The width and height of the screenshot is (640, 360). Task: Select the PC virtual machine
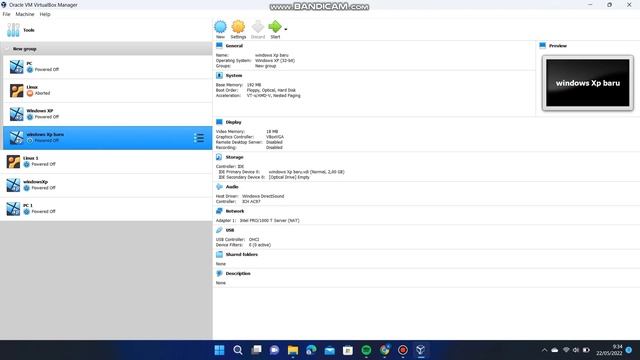[107, 67]
